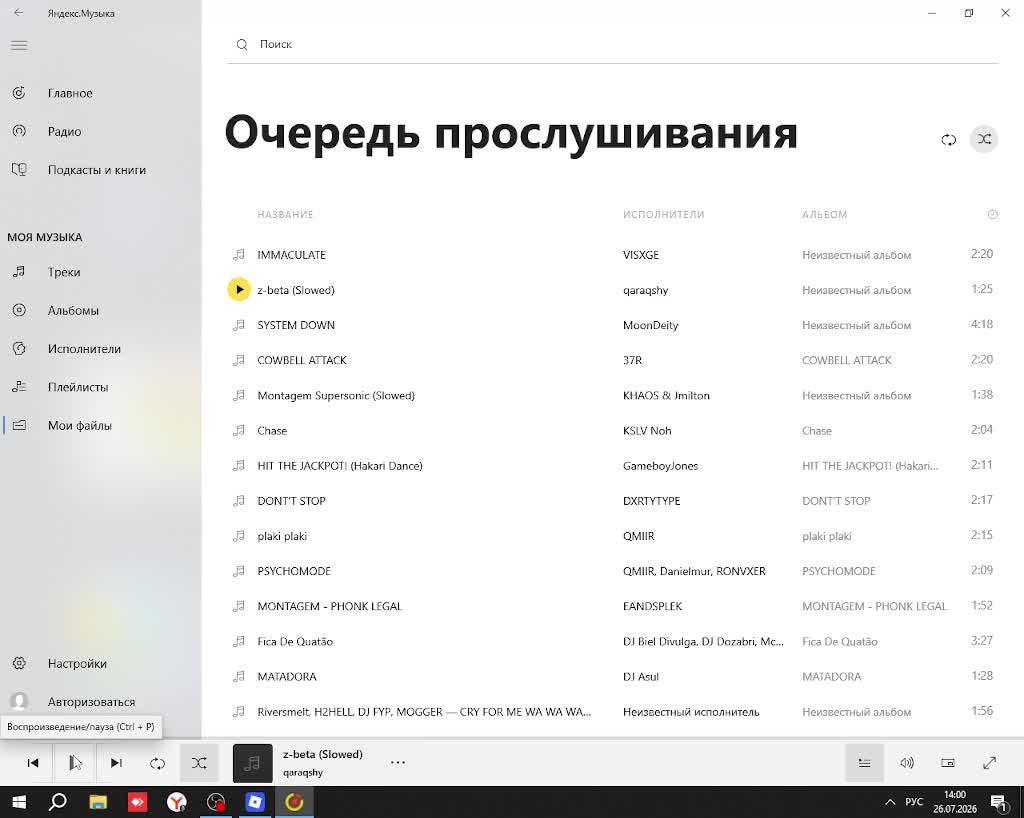Sort by НАЗВАНИЕ column header
The height and width of the screenshot is (818, 1024).
[x=285, y=214]
